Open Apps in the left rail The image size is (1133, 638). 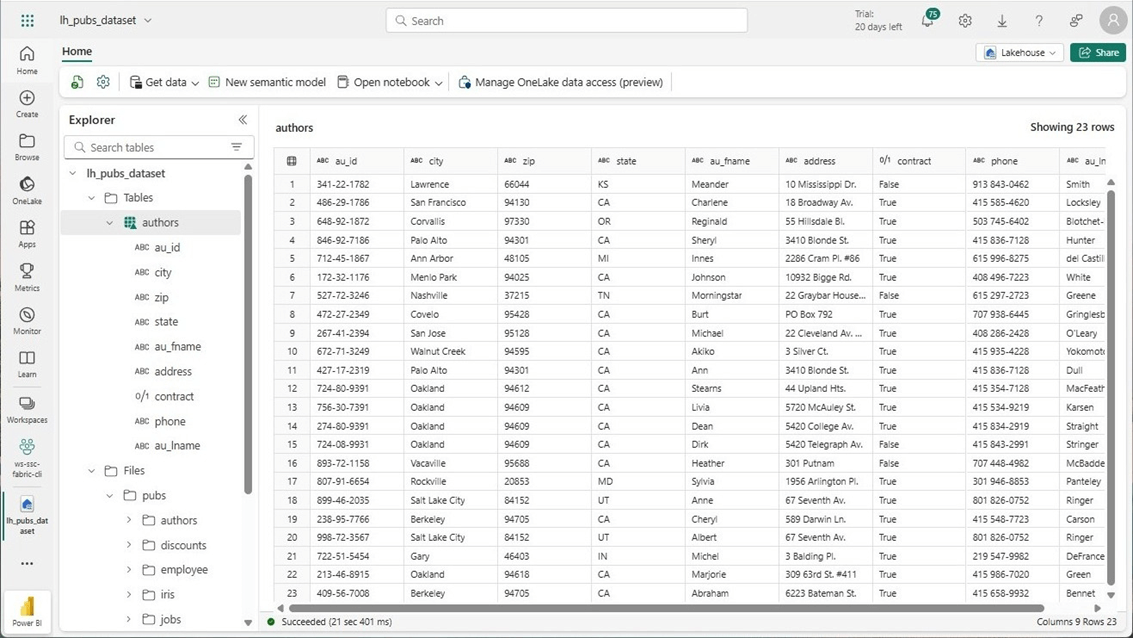point(27,234)
